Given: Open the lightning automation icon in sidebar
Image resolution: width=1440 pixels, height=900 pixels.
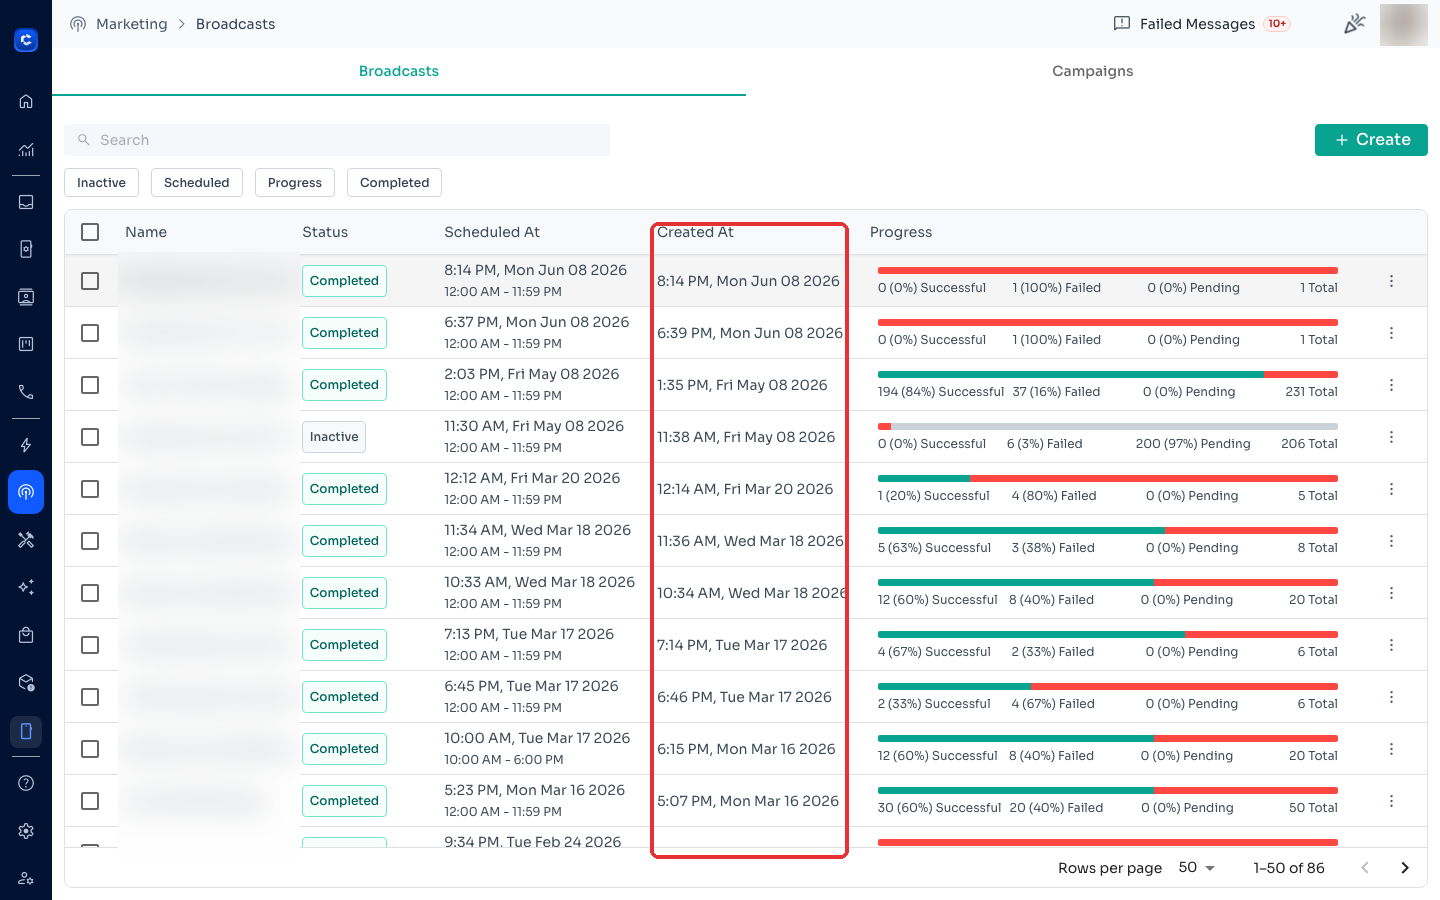Looking at the screenshot, I should [26, 445].
